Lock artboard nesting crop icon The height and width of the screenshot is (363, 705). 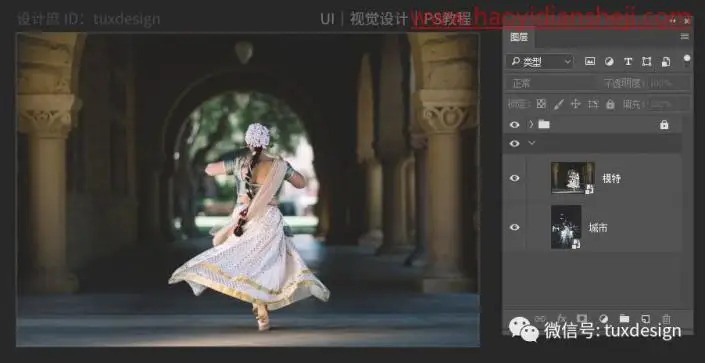pos(593,104)
